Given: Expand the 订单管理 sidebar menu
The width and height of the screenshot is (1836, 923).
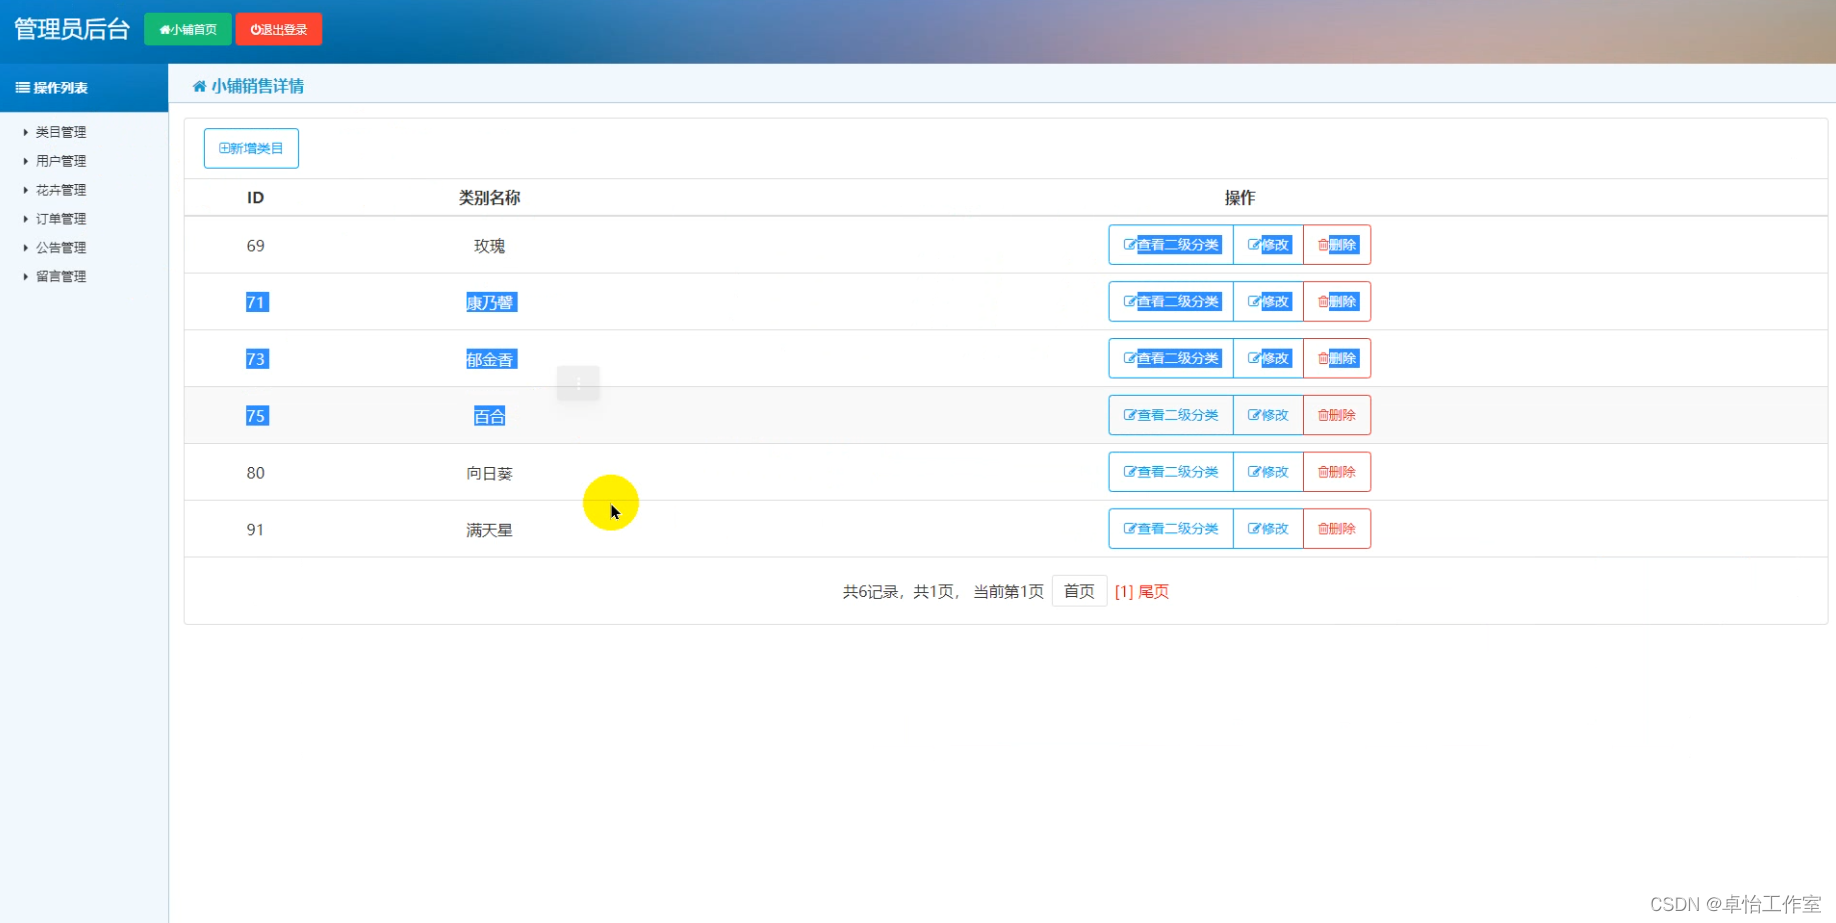Looking at the screenshot, I should [61, 219].
